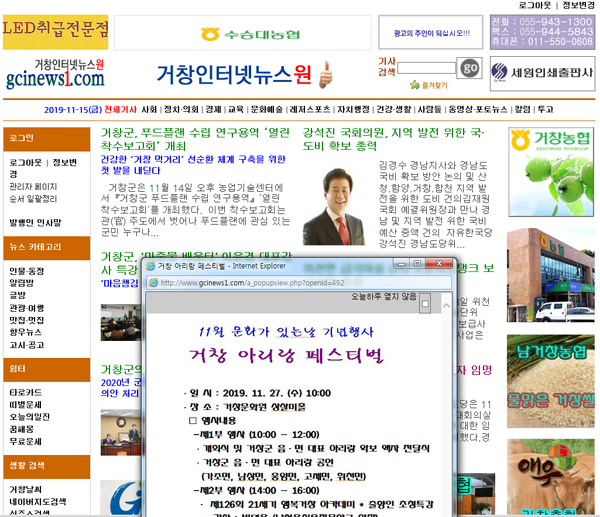
Task: Open 순서 일괄정리 sidebar link
Action: coord(33,199)
